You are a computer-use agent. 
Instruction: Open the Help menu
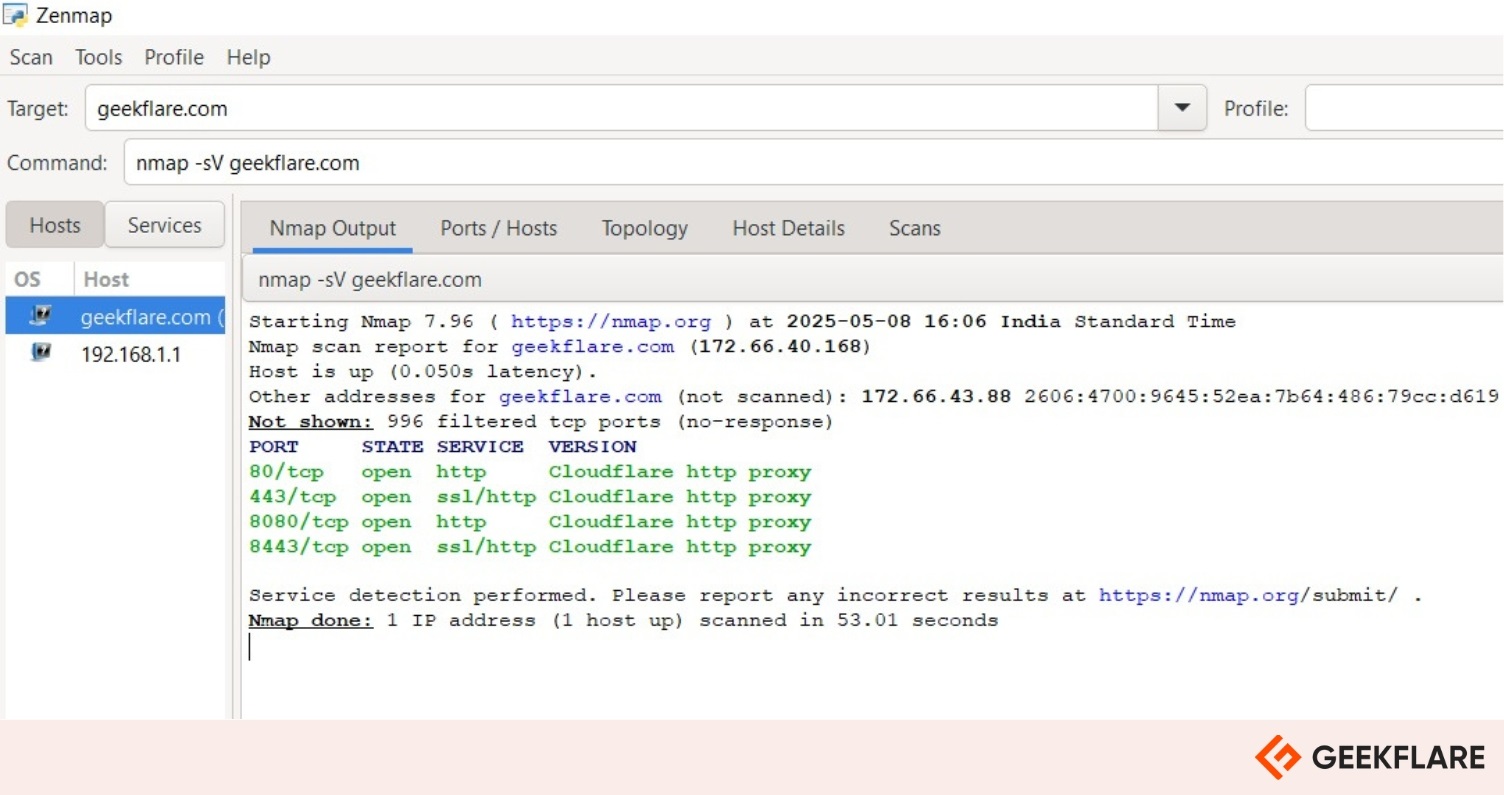tap(248, 57)
